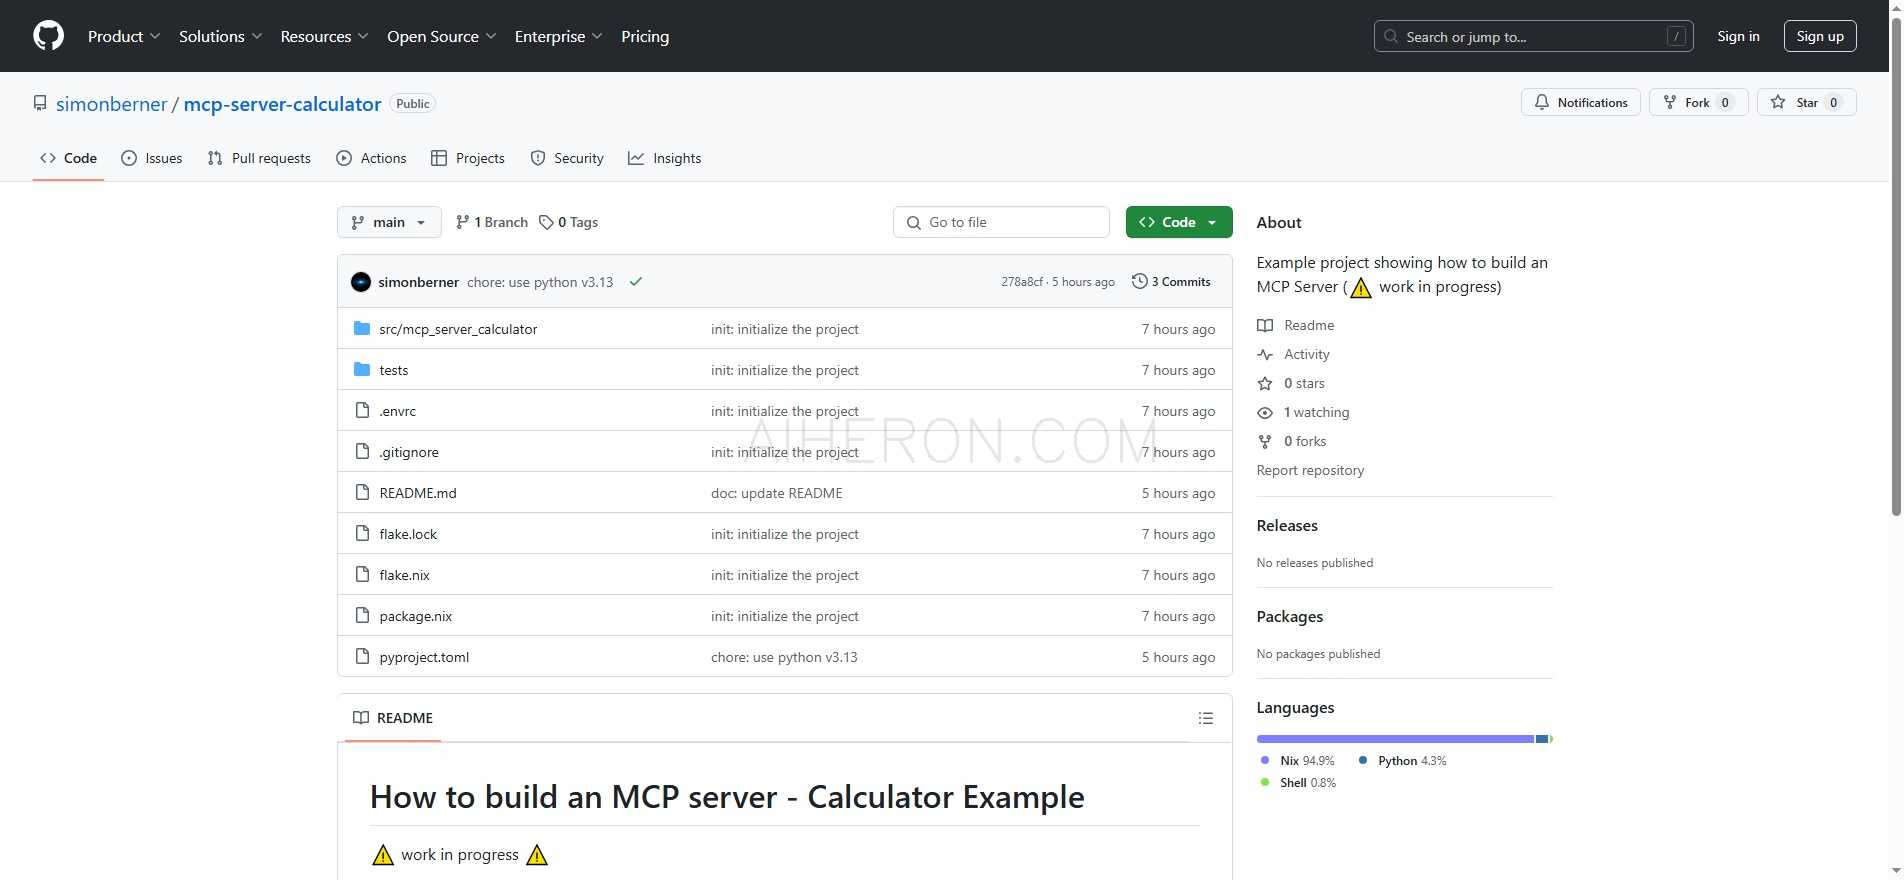Image resolution: width=1904 pixels, height=880 pixels.
Task: Click the Sign up button
Action: pyautogui.click(x=1819, y=36)
